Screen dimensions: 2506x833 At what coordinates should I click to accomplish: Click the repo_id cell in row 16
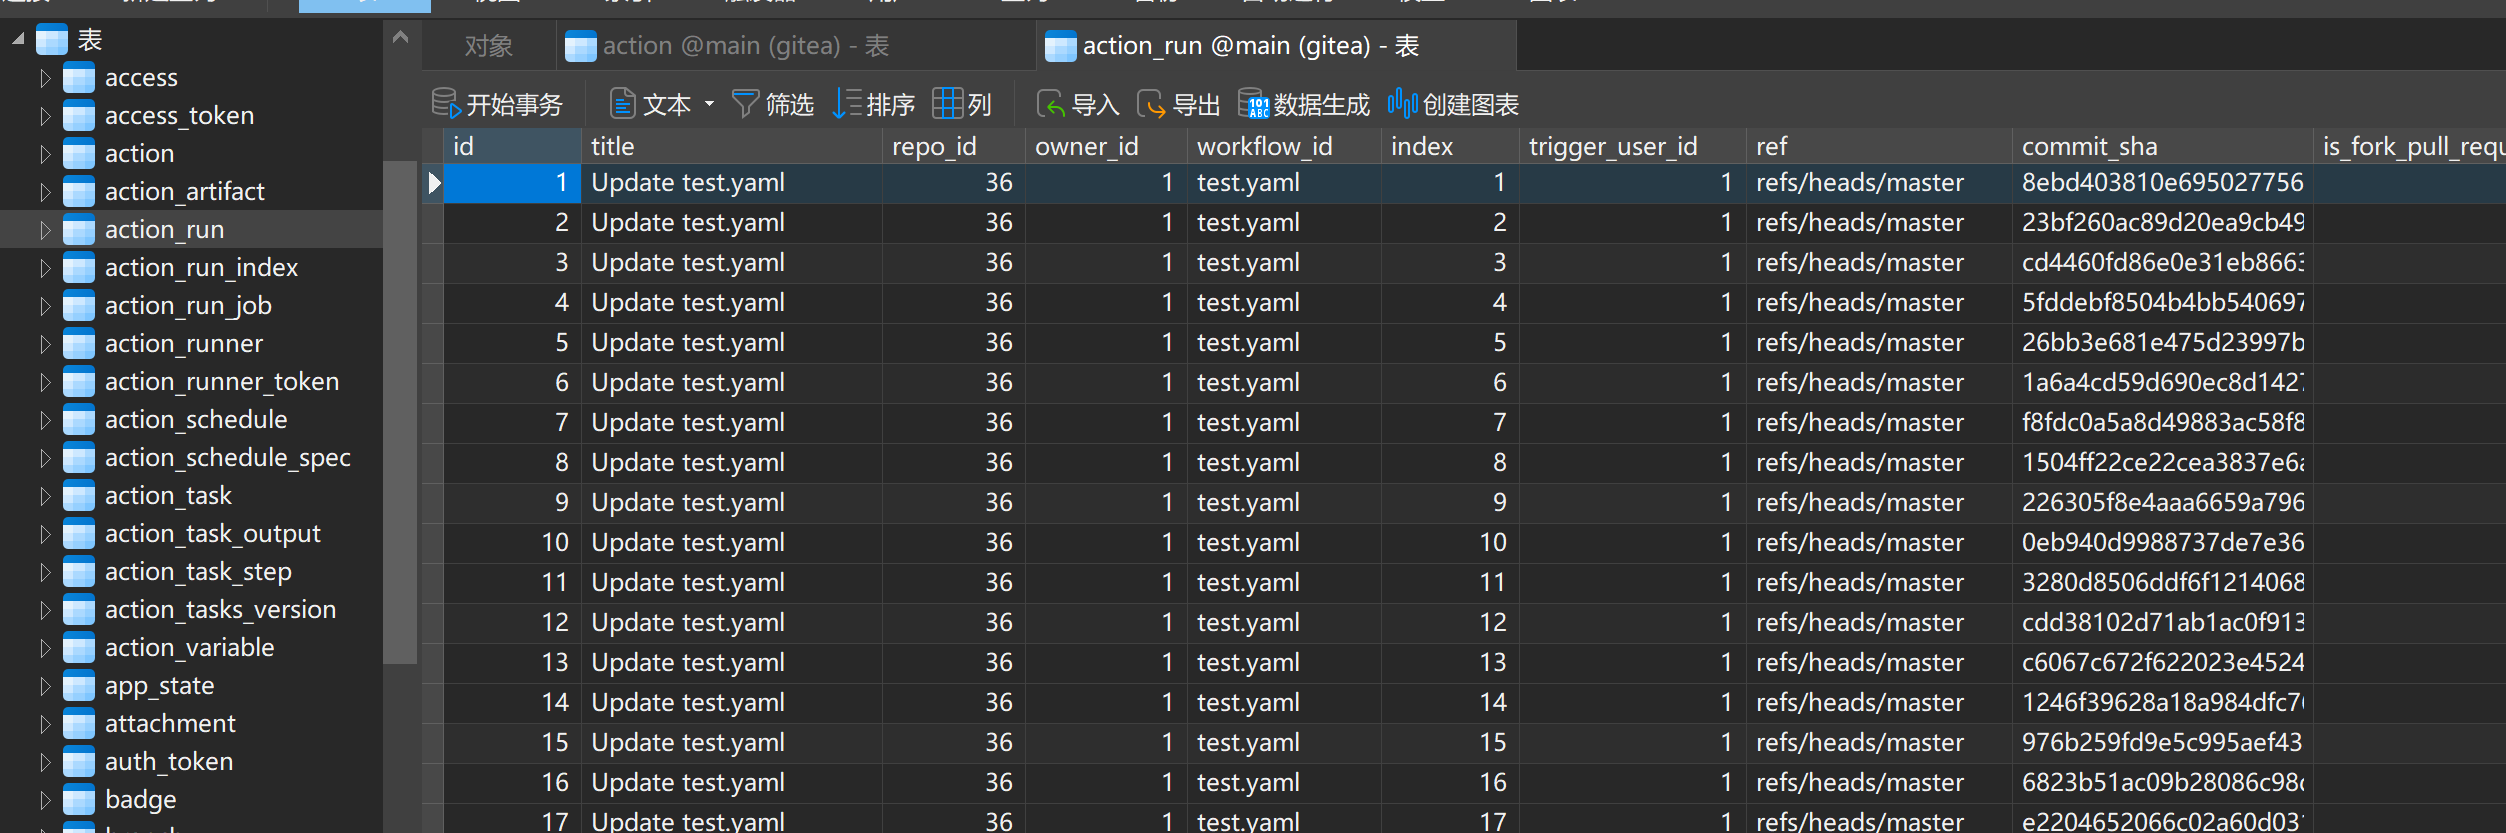953,783
